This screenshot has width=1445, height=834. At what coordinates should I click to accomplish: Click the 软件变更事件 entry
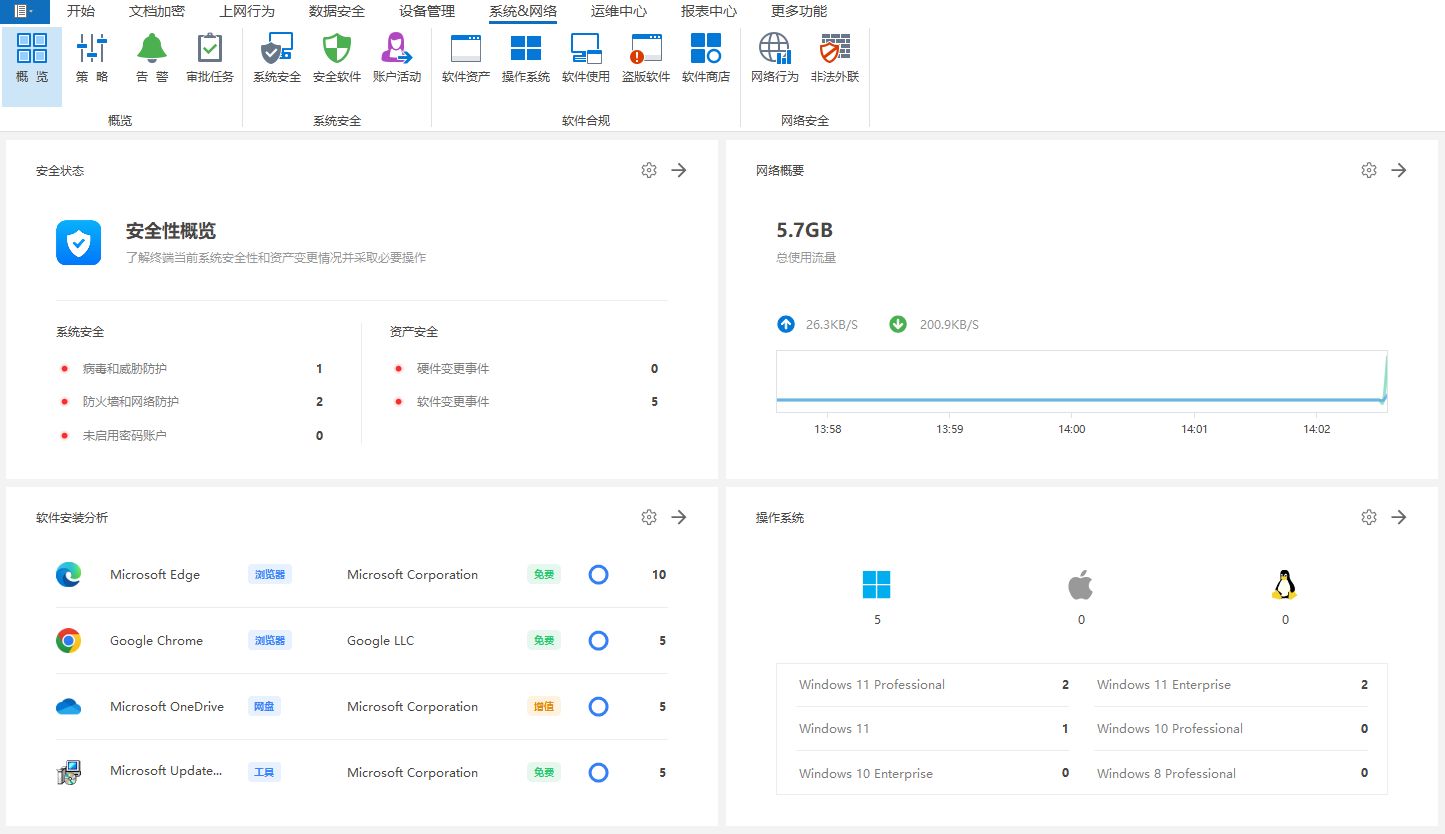tap(453, 402)
